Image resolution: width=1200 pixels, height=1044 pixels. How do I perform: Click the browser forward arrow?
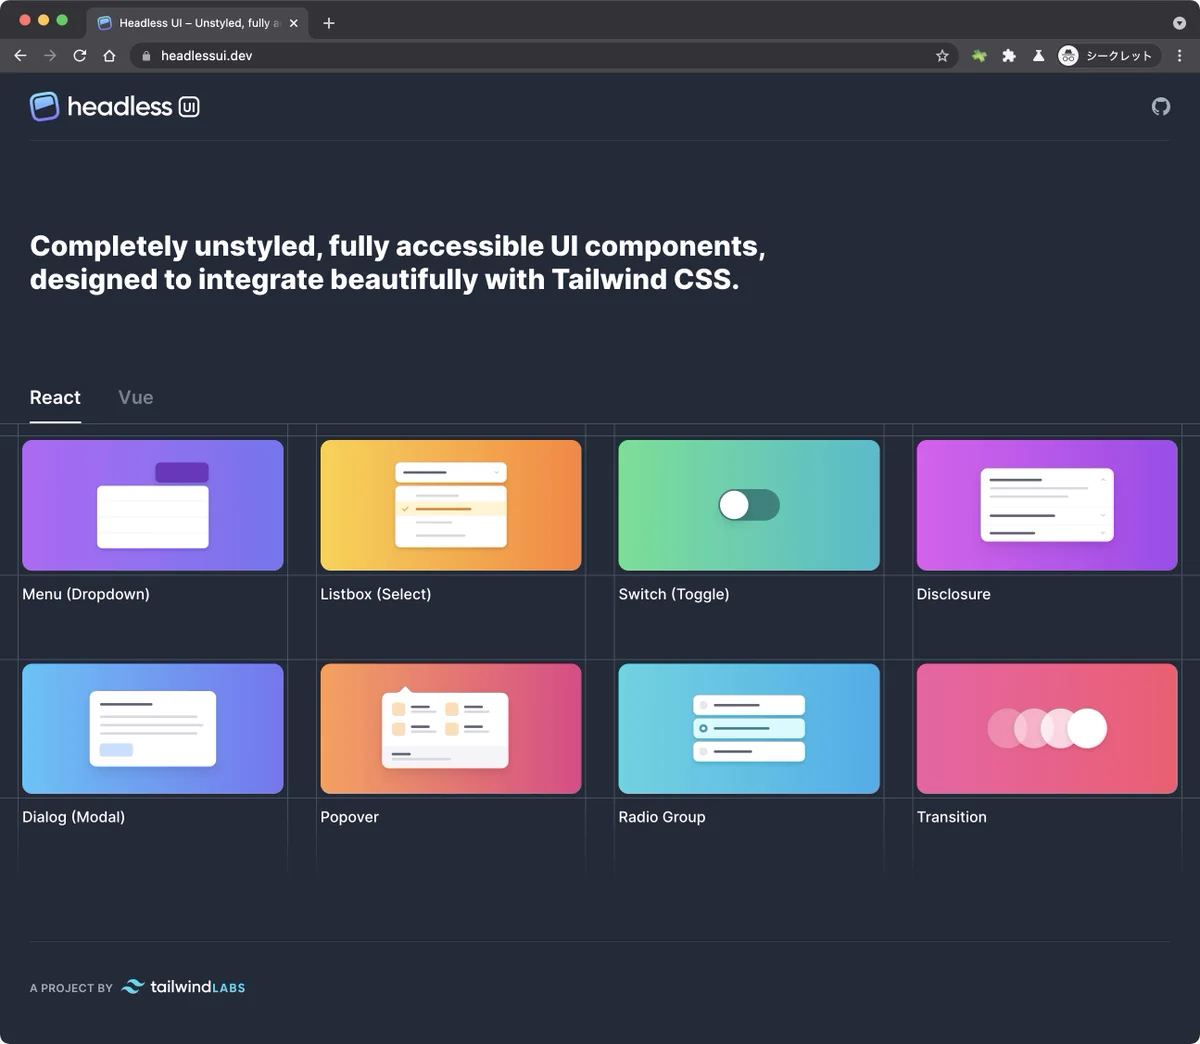click(50, 56)
